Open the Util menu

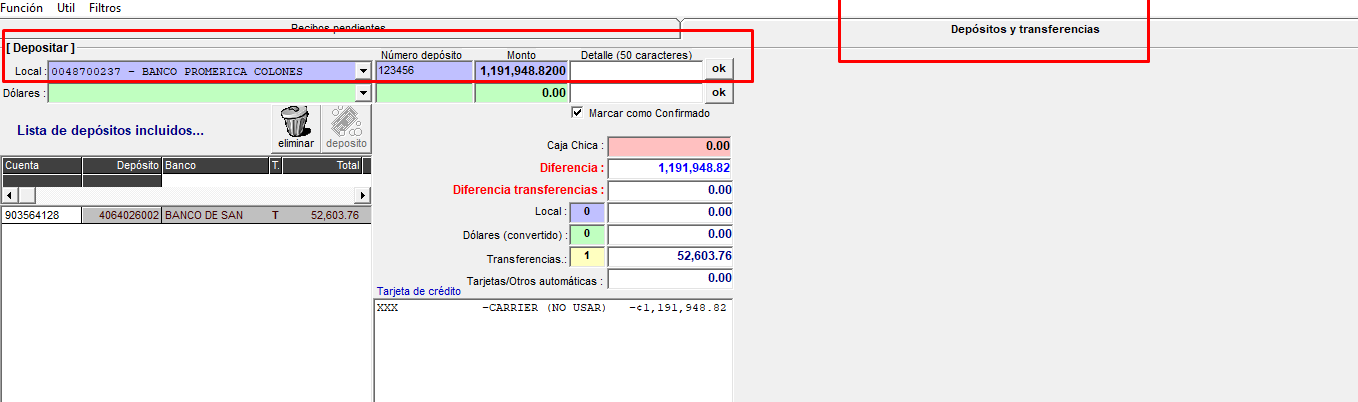[66, 7]
